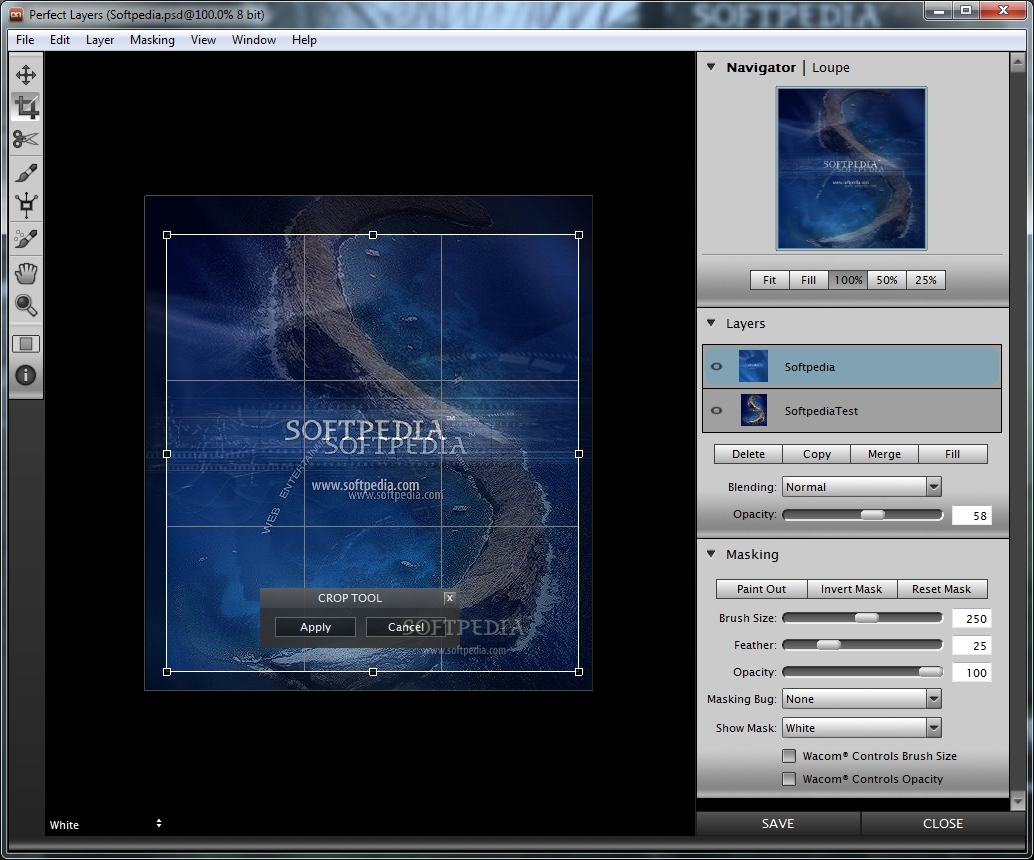Click the CLOSE button at bottom
1034x860 pixels.
943,823
